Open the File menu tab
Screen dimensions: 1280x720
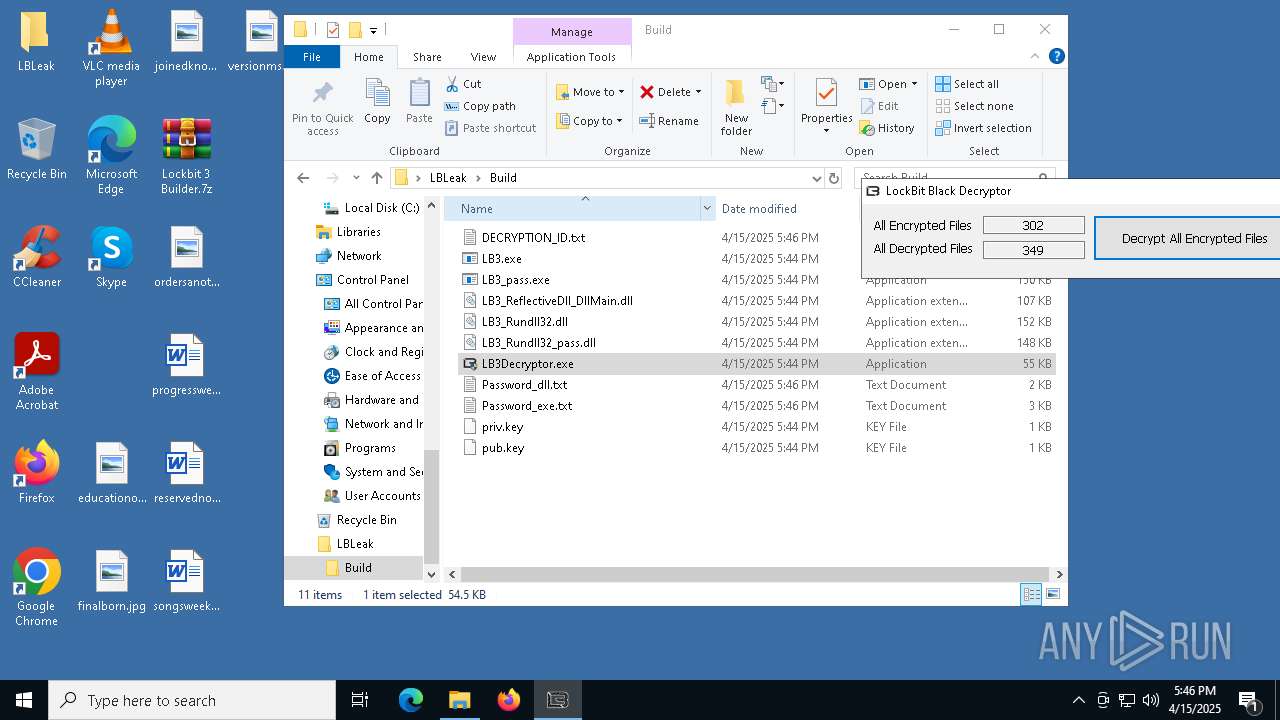[x=312, y=57]
